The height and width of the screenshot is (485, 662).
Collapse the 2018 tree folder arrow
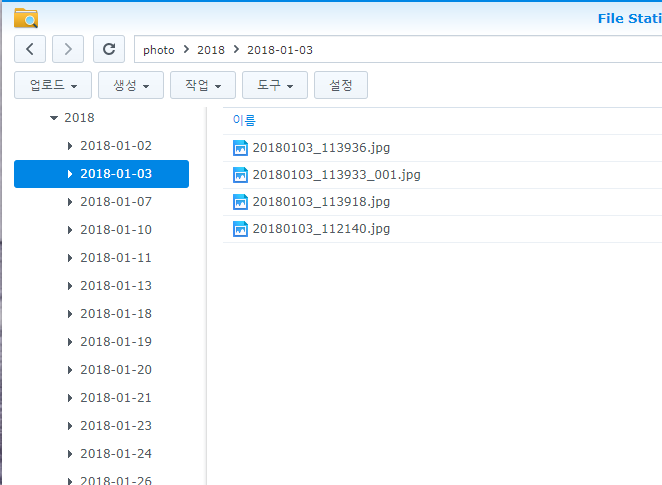[54, 118]
